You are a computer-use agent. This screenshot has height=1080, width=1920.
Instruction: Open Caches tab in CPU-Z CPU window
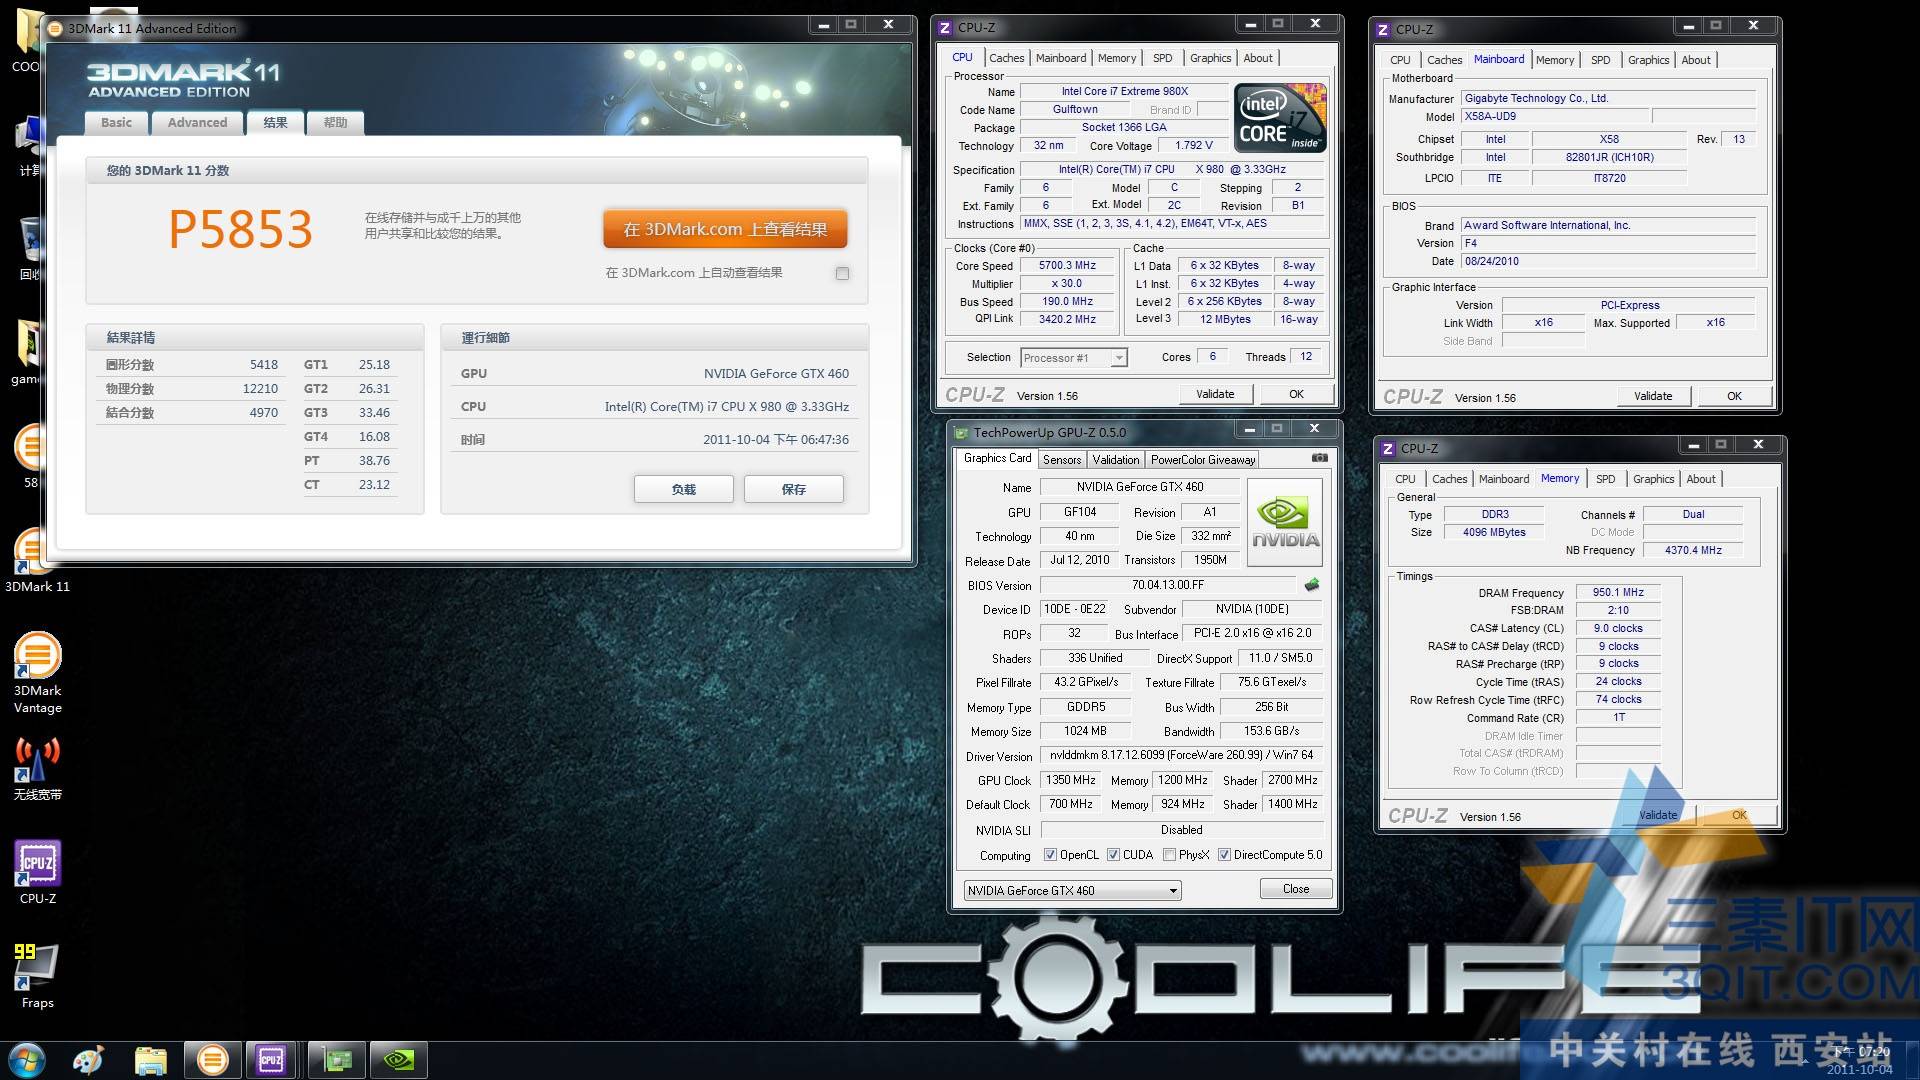click(1007, 58)
